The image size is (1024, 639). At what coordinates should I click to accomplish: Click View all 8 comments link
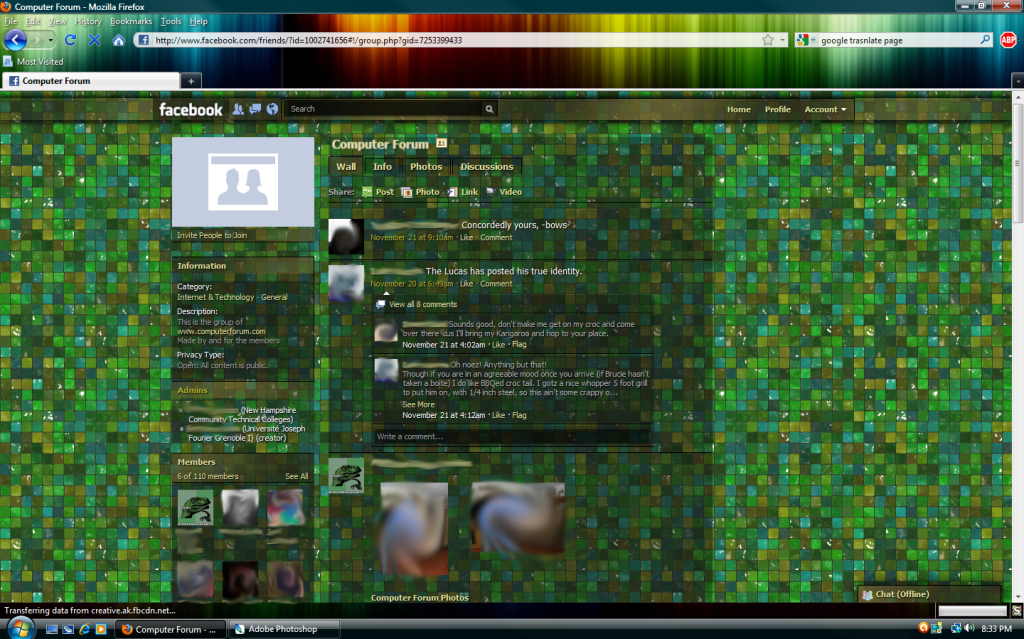(x=423, y=304)
